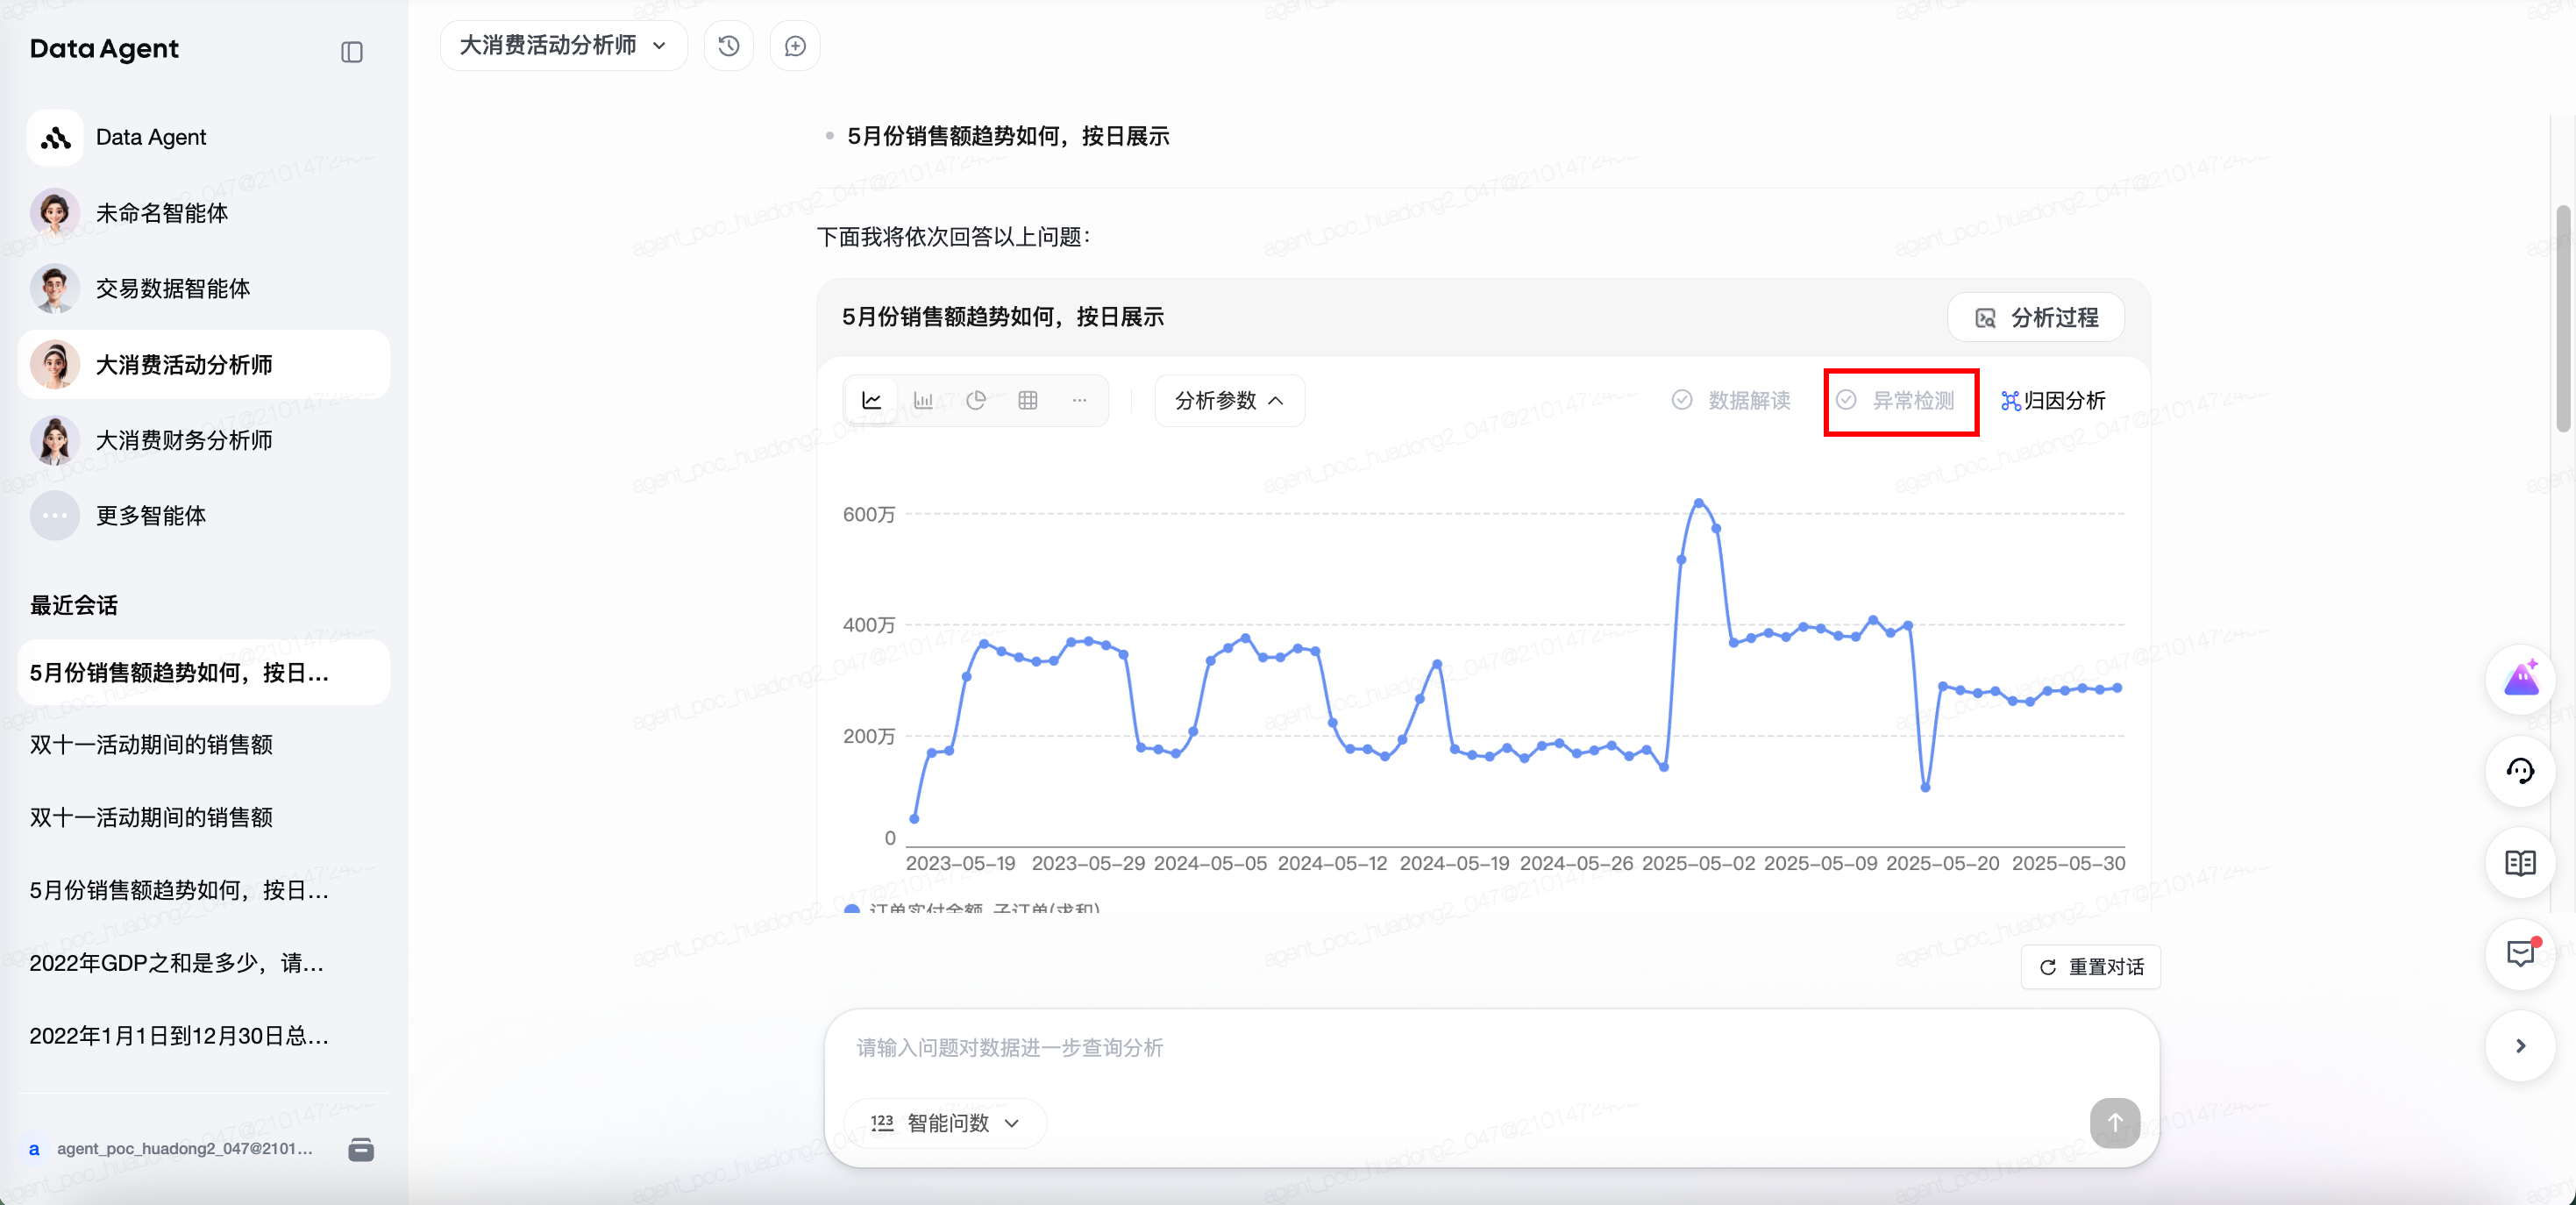
Task: Open customer service headset icon
Action: point(2519,771)
